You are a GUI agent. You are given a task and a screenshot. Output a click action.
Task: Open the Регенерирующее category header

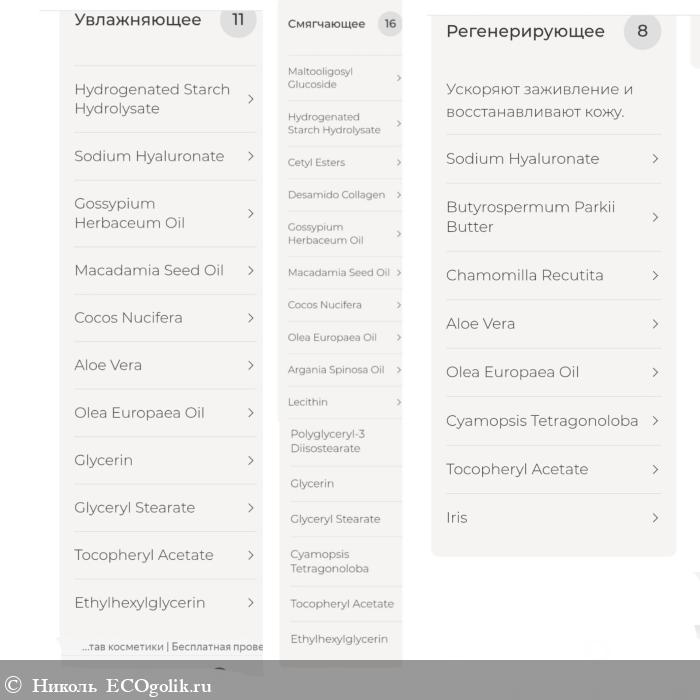pyautogui.click(x=525, y=31)
